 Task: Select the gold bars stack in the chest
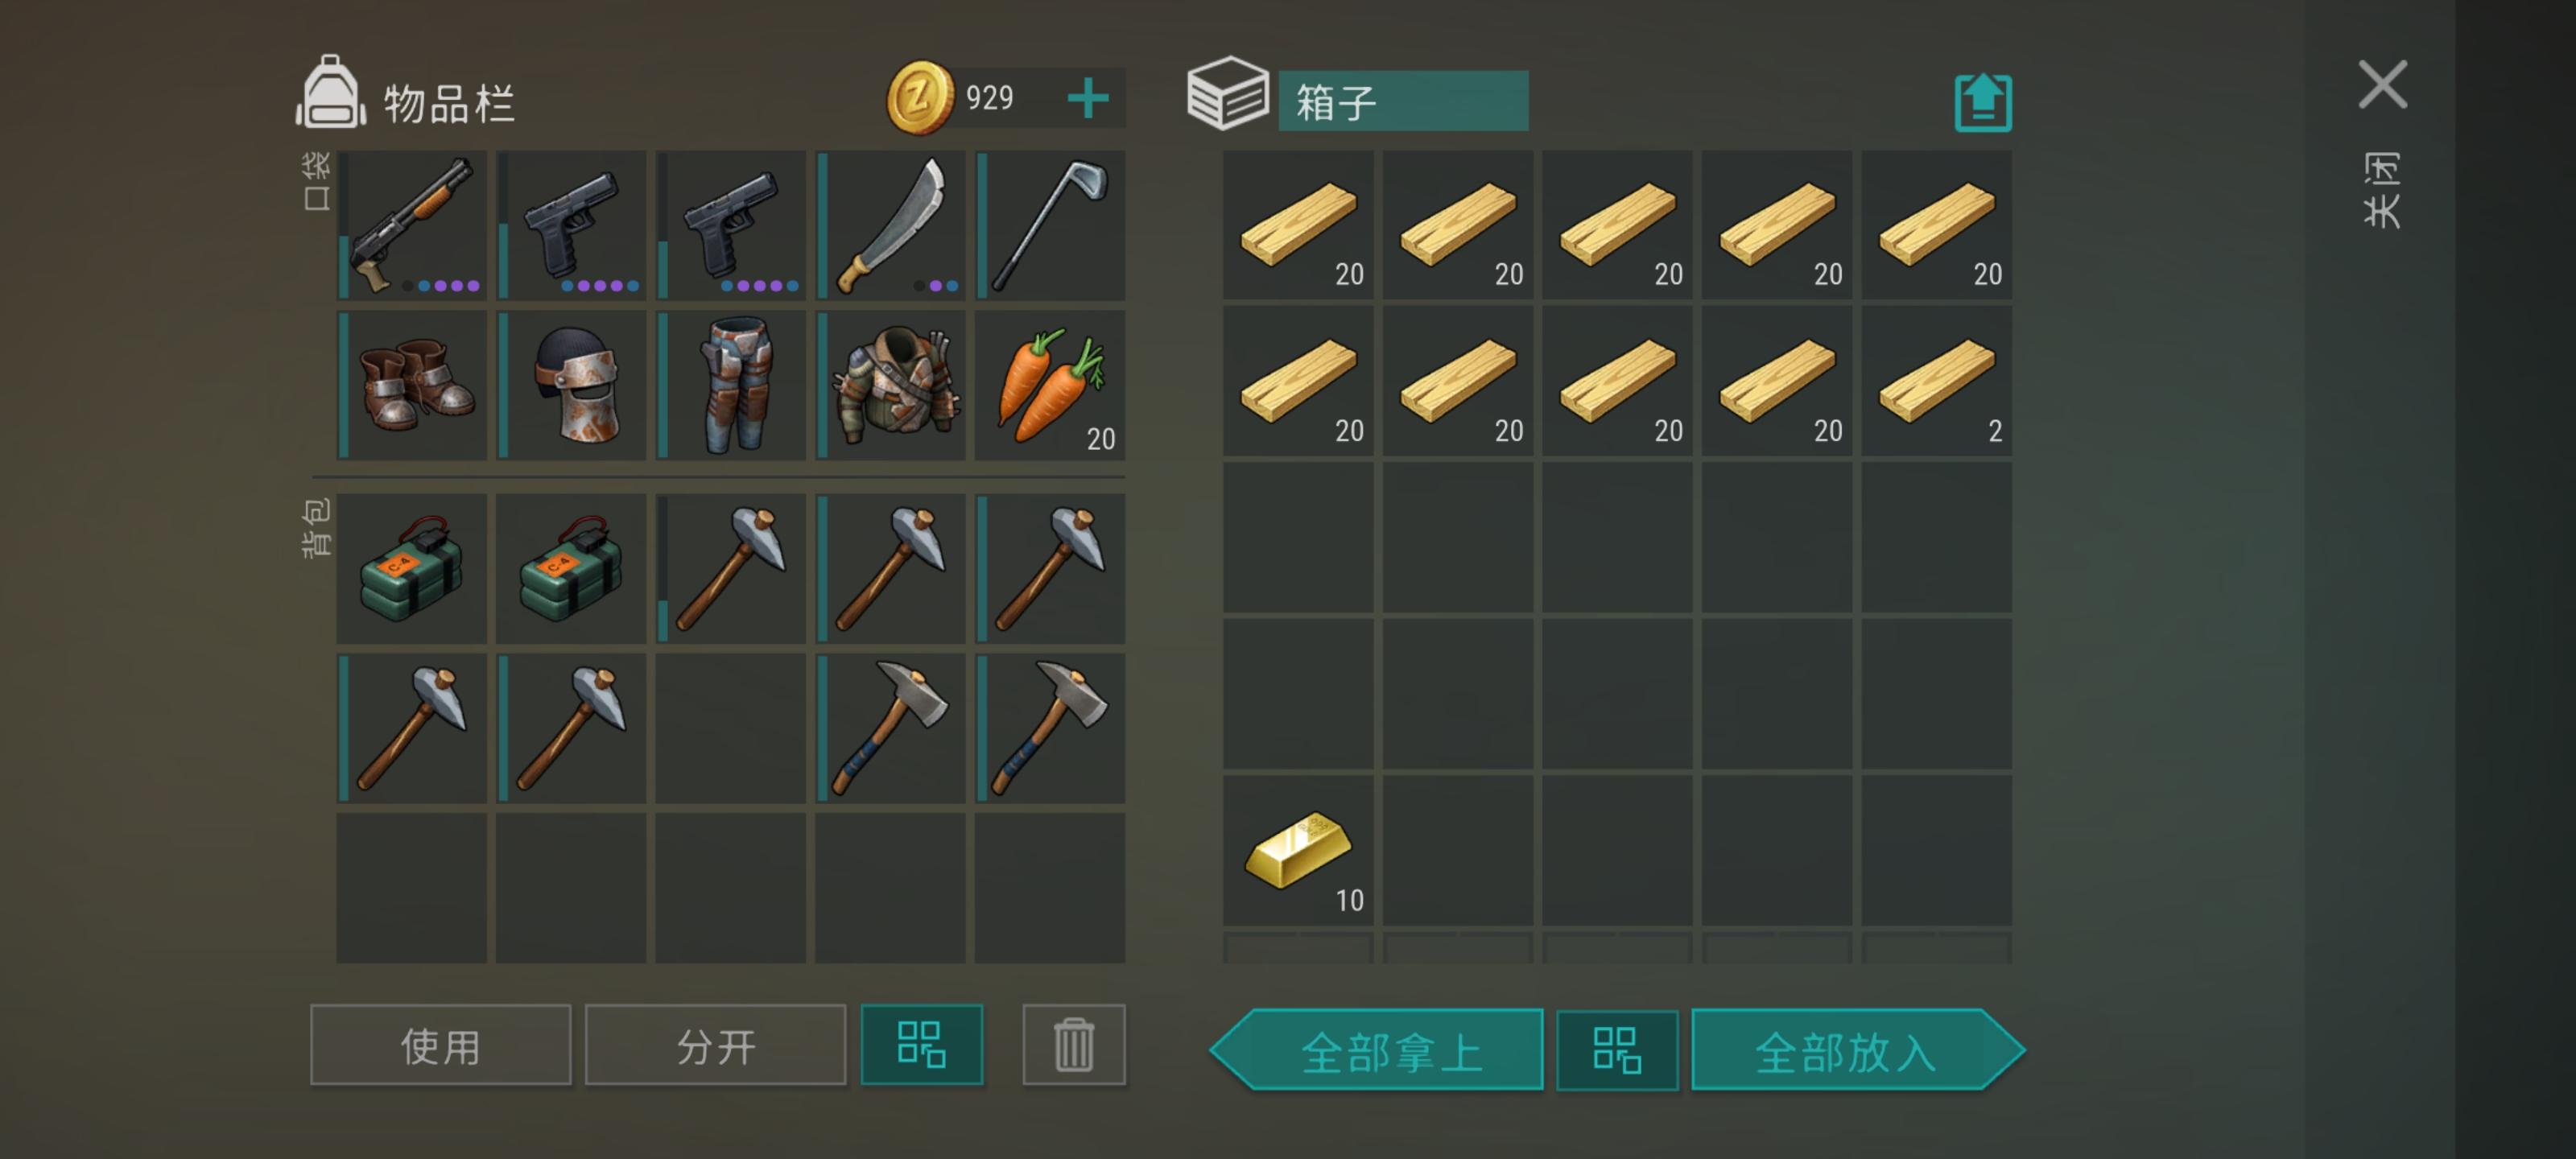pos(1298,851)
